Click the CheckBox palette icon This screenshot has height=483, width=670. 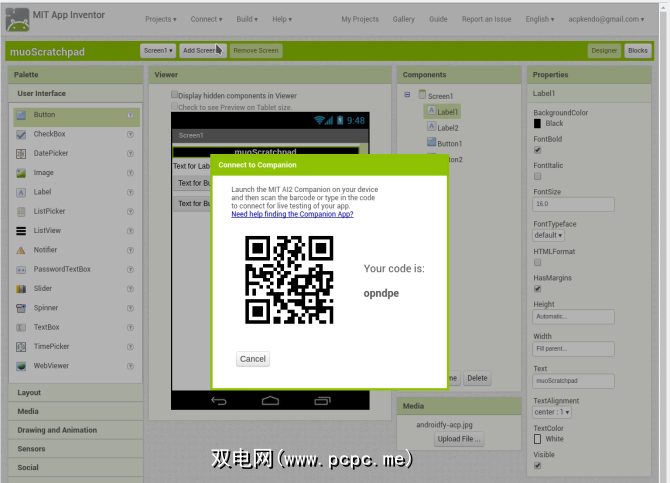(21, 135)
